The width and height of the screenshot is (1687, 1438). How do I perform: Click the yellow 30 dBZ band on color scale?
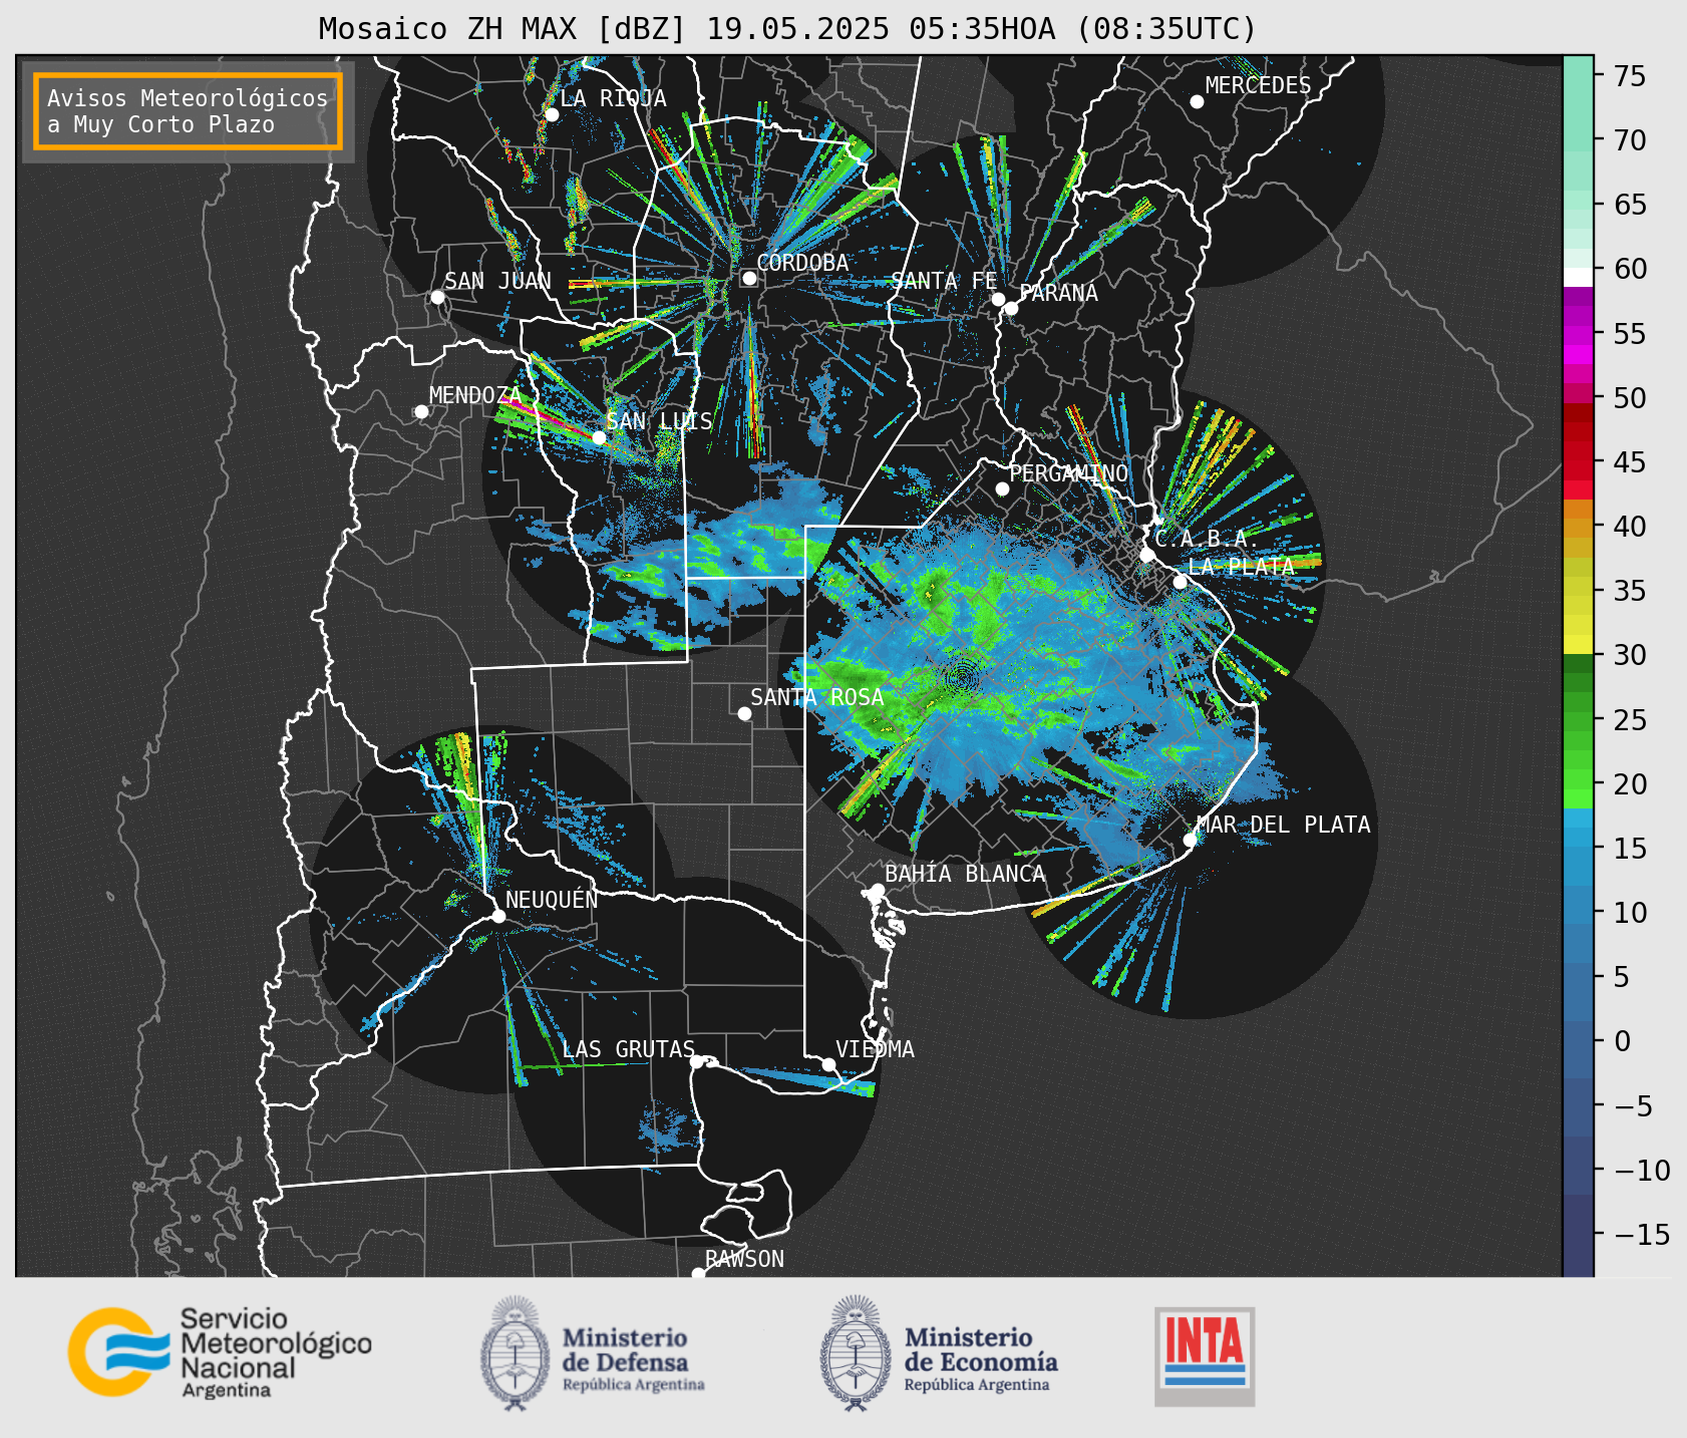click(1578, 645)
